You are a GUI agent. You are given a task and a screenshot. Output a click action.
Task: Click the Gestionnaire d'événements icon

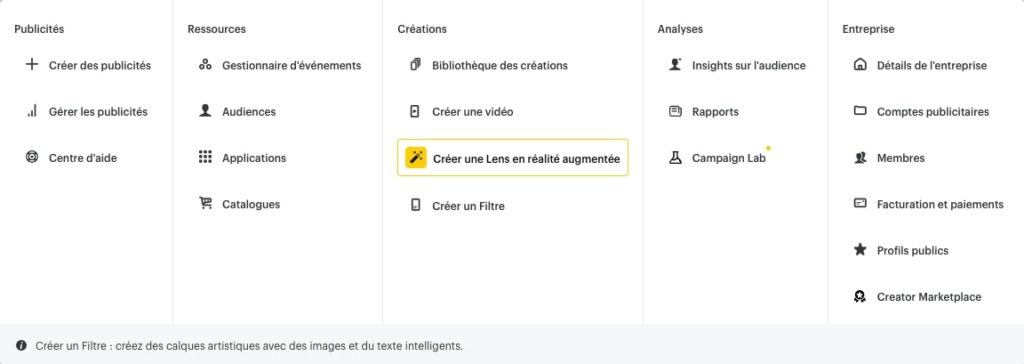[x=205, y=65]
